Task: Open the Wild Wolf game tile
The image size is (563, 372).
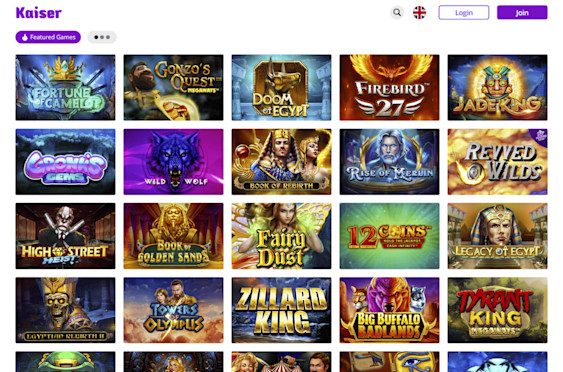Action: click(x=173, y=162)
